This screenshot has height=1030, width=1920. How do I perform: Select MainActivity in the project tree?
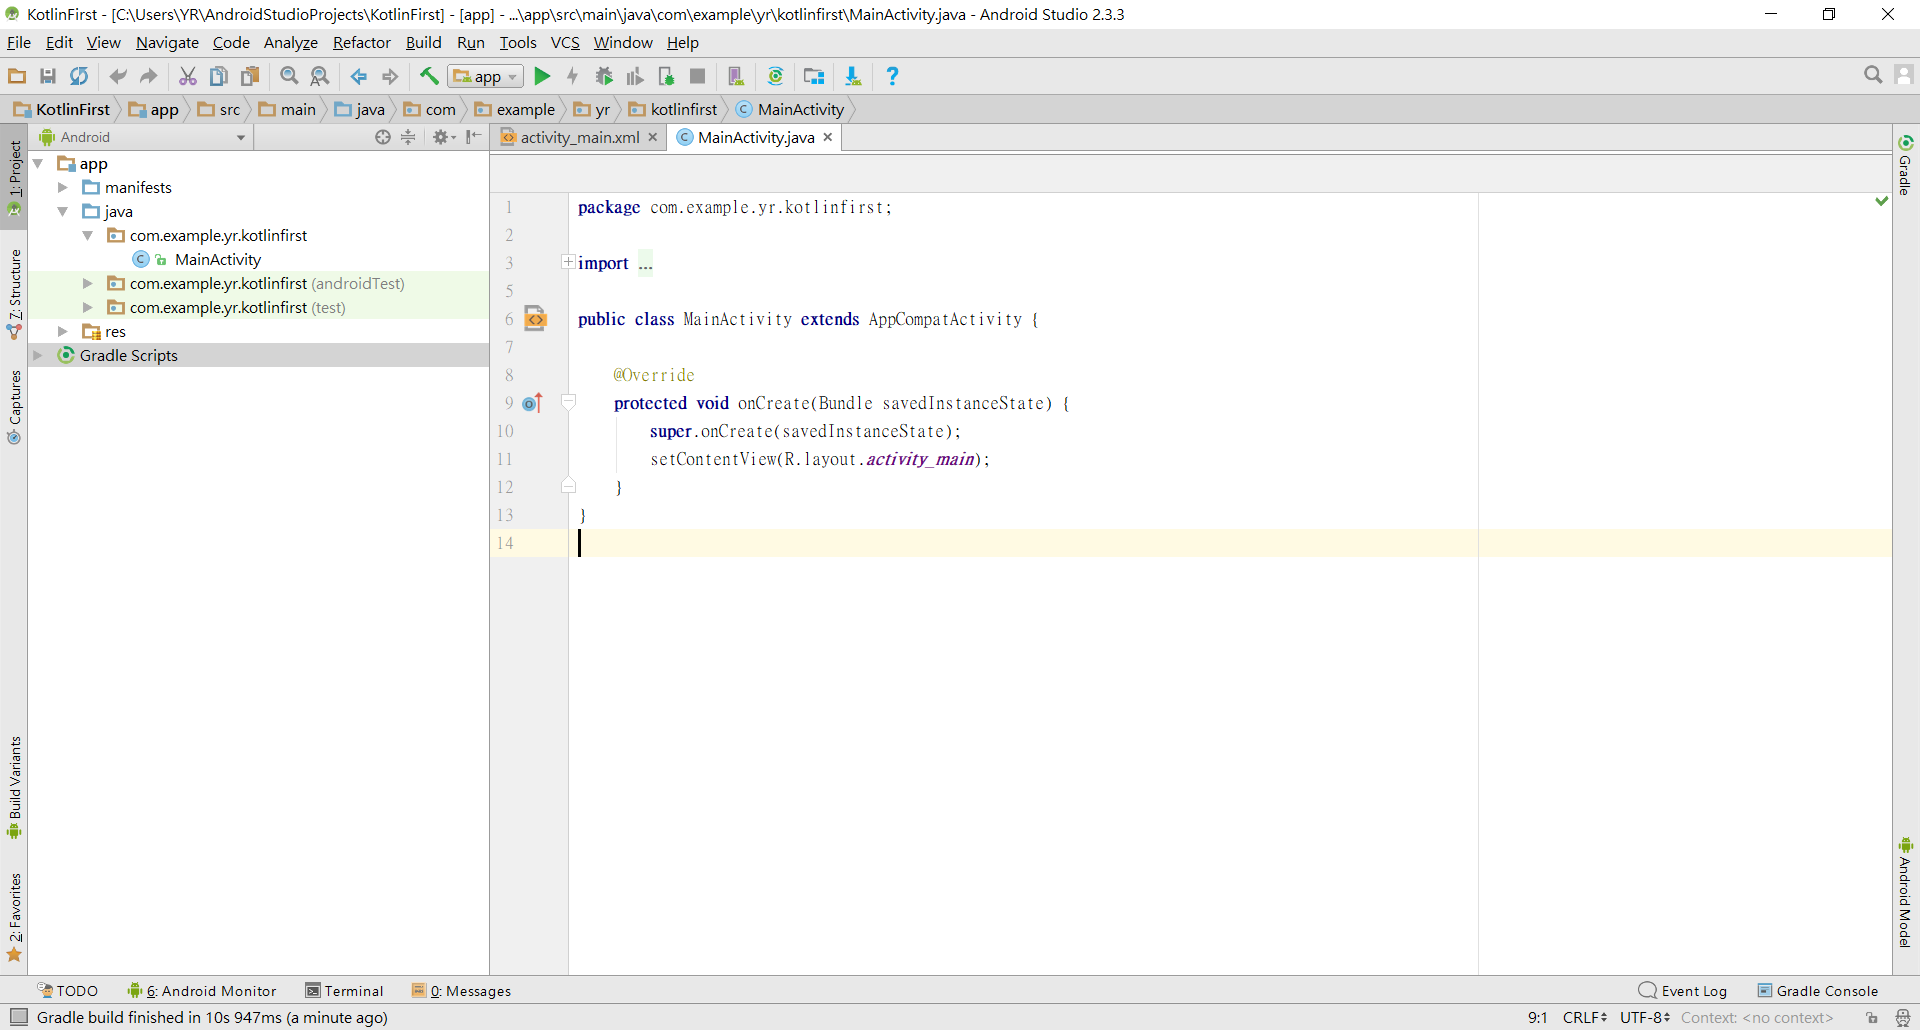[x=218, y=259]
